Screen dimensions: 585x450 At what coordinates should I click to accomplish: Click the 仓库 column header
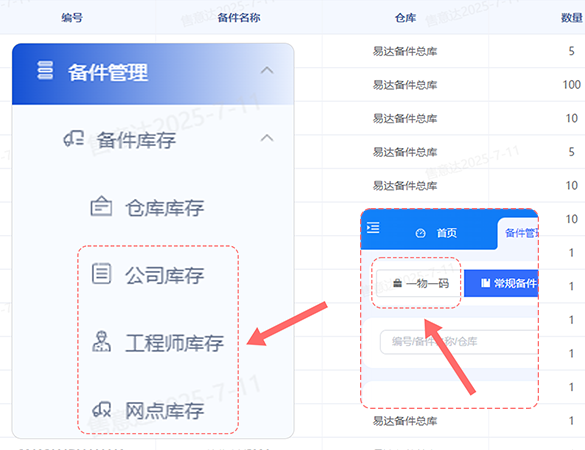(406, 18)
